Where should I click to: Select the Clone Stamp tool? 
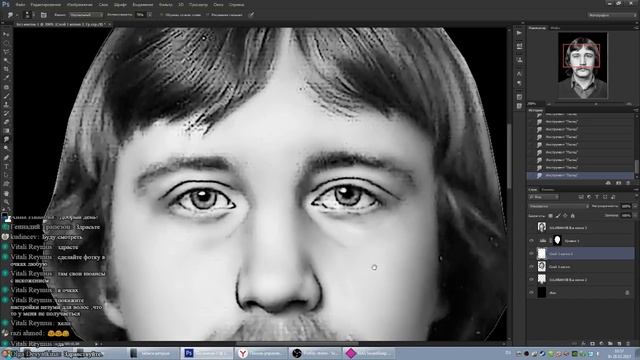click(x=6, y=104)
